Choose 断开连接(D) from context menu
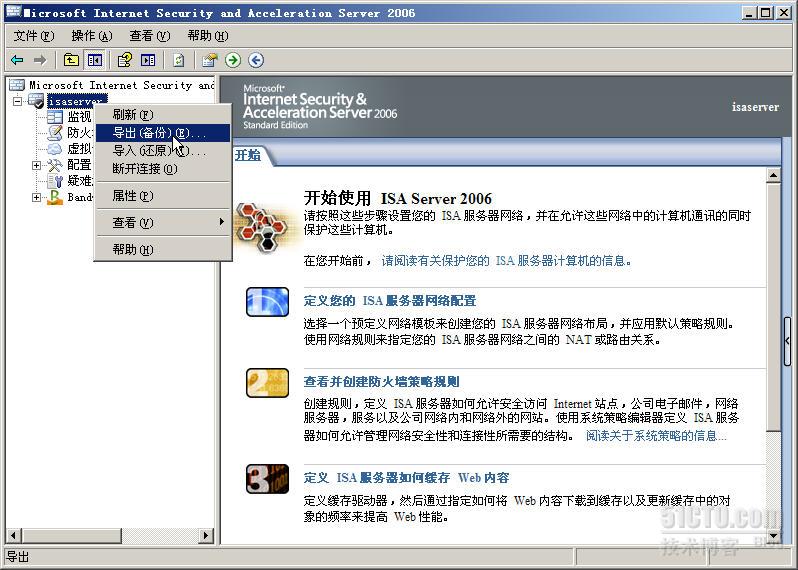The height and width of the screenshot is (570, 798). click(x=163, y=169)
